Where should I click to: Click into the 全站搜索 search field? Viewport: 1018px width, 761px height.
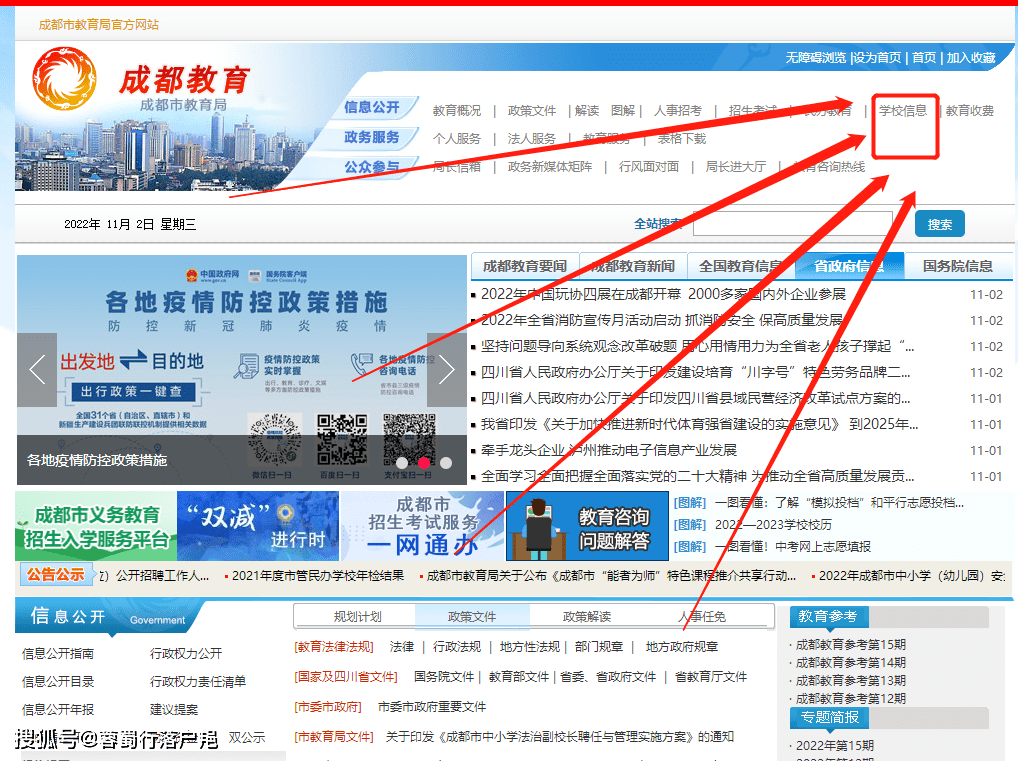pos(793,224)
